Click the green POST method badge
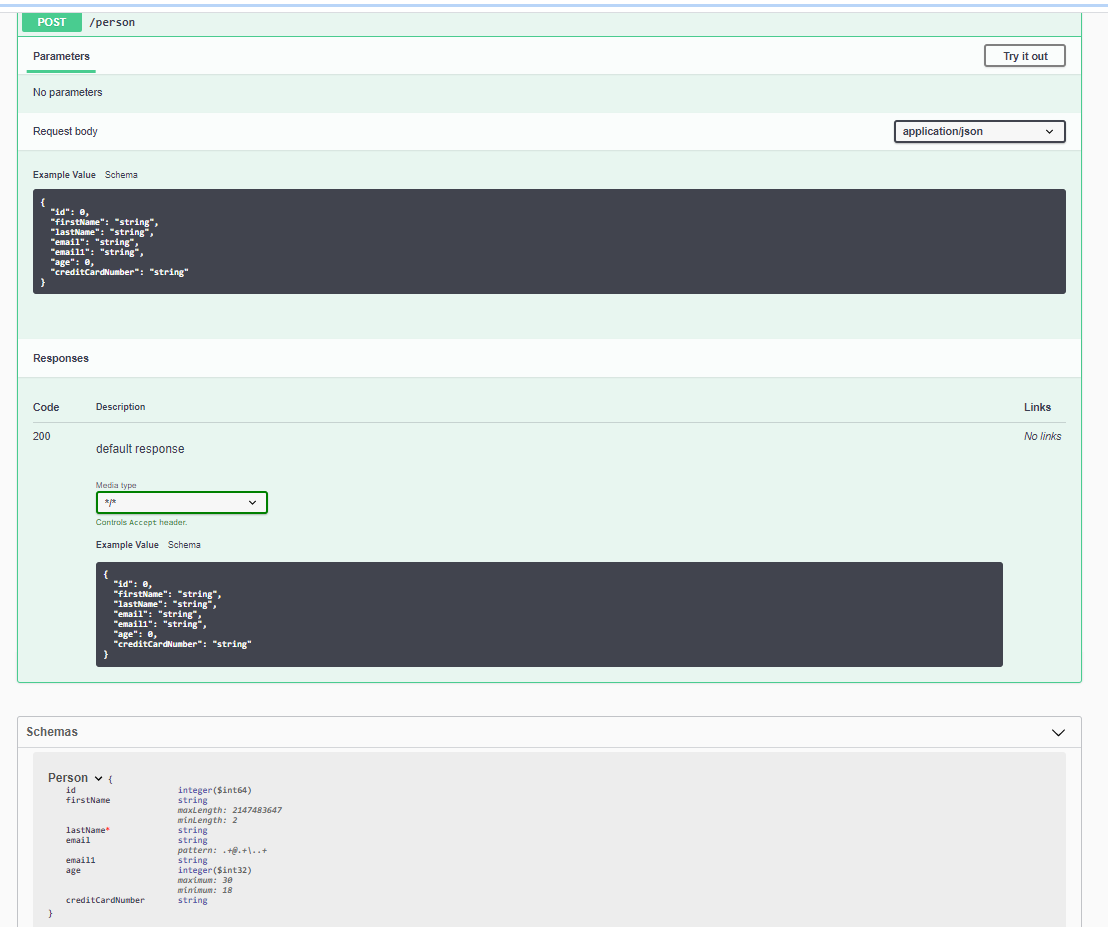The image size is (1108, 927). click(51, 22)
